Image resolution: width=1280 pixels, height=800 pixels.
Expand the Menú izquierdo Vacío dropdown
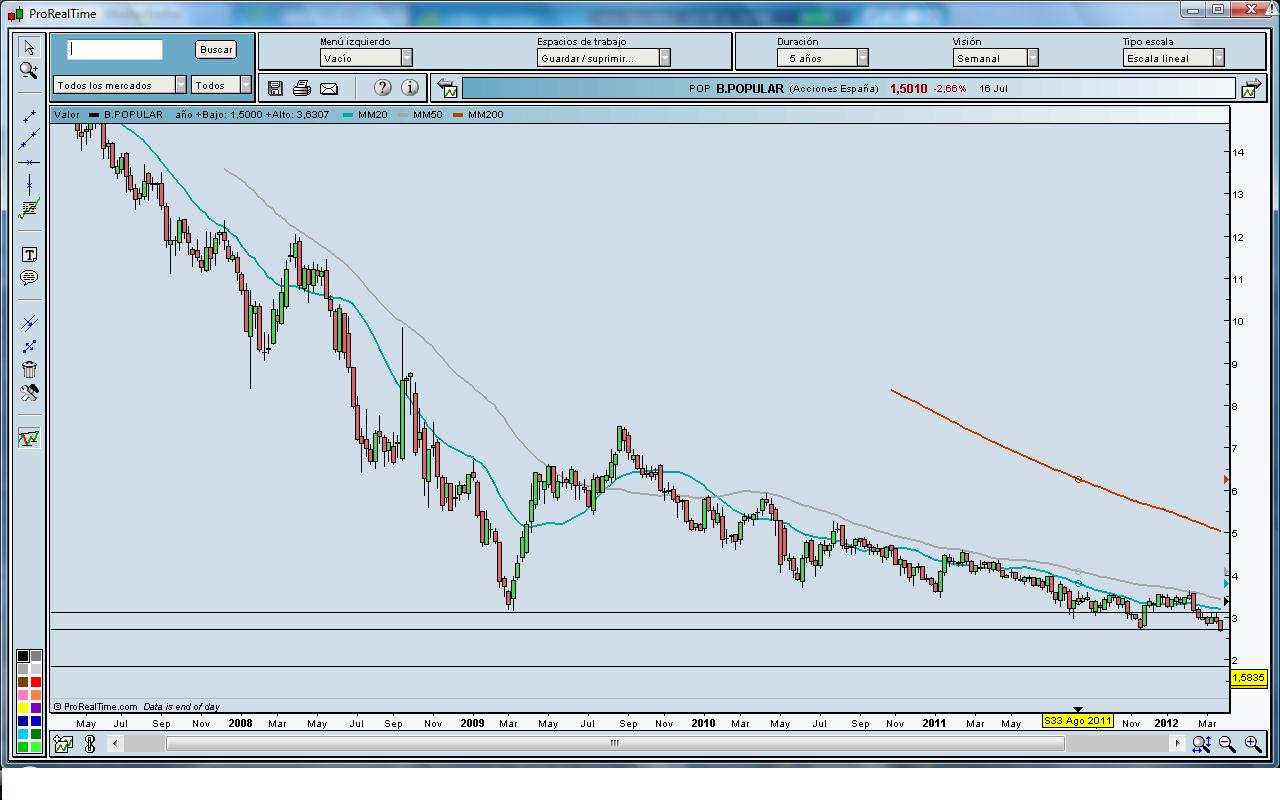click(366, 58)
